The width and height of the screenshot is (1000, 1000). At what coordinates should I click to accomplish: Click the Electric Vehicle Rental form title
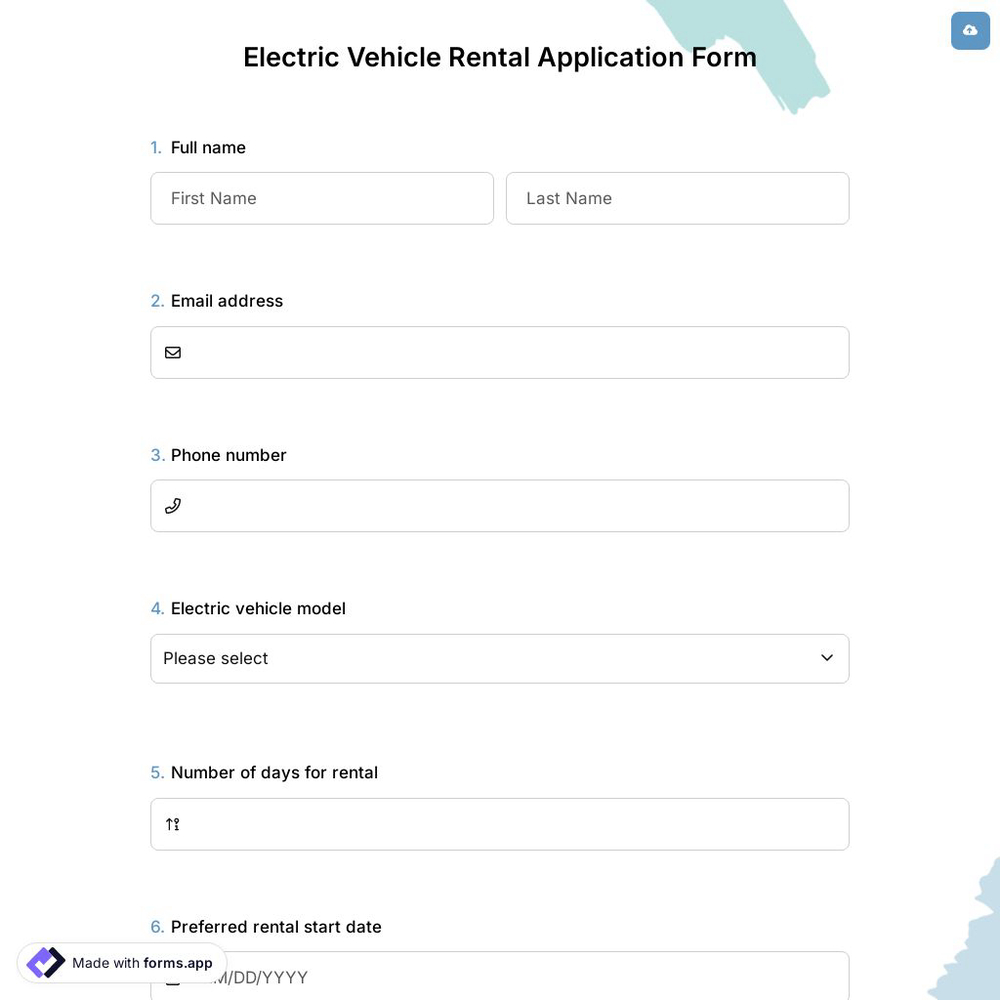[x=499, y=57]
